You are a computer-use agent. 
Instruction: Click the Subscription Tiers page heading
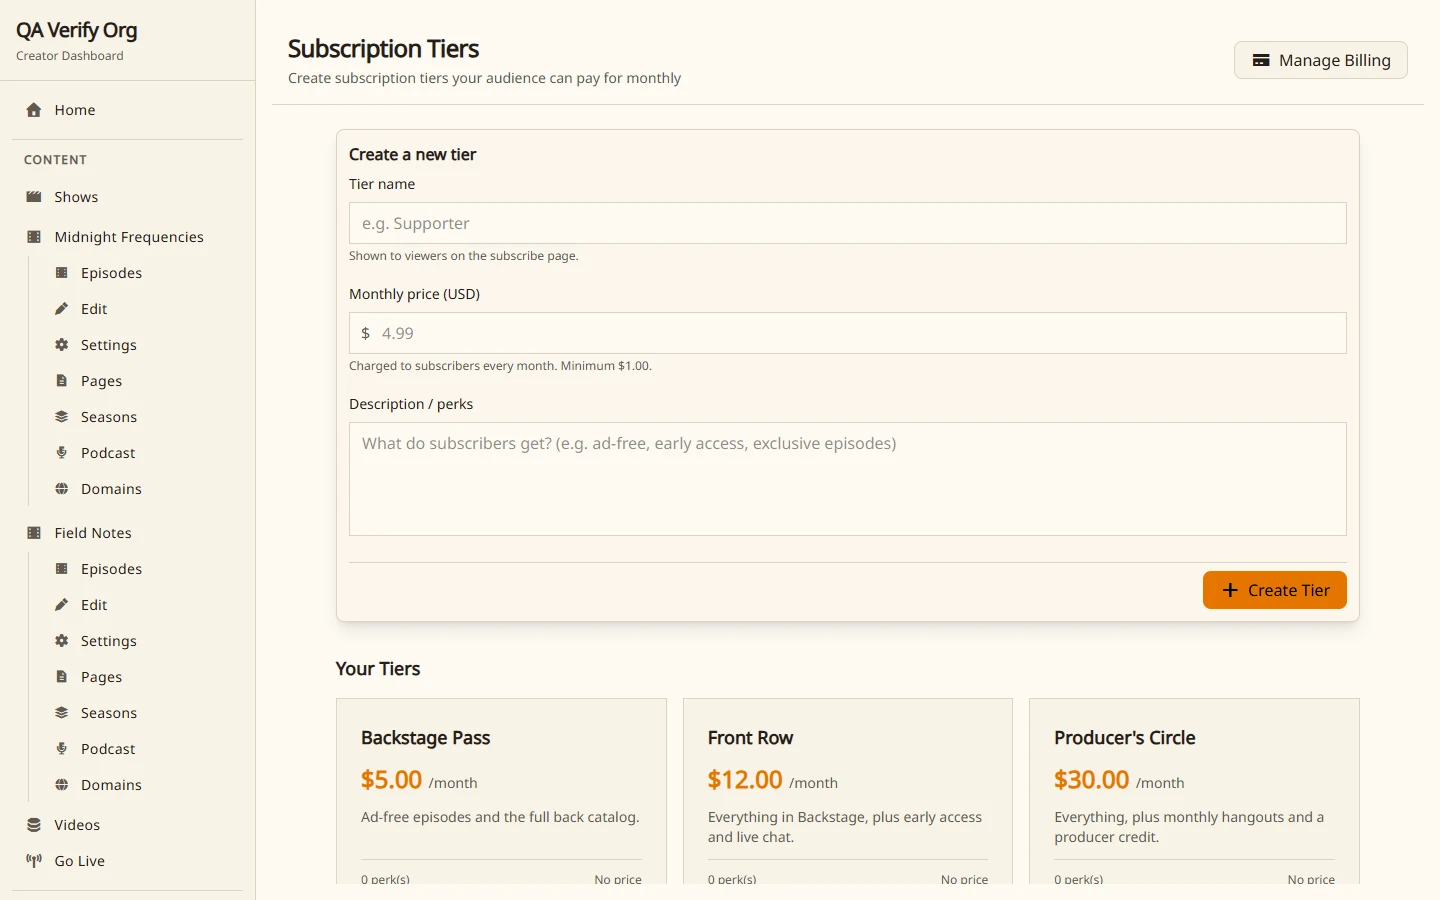coord(384,49)
